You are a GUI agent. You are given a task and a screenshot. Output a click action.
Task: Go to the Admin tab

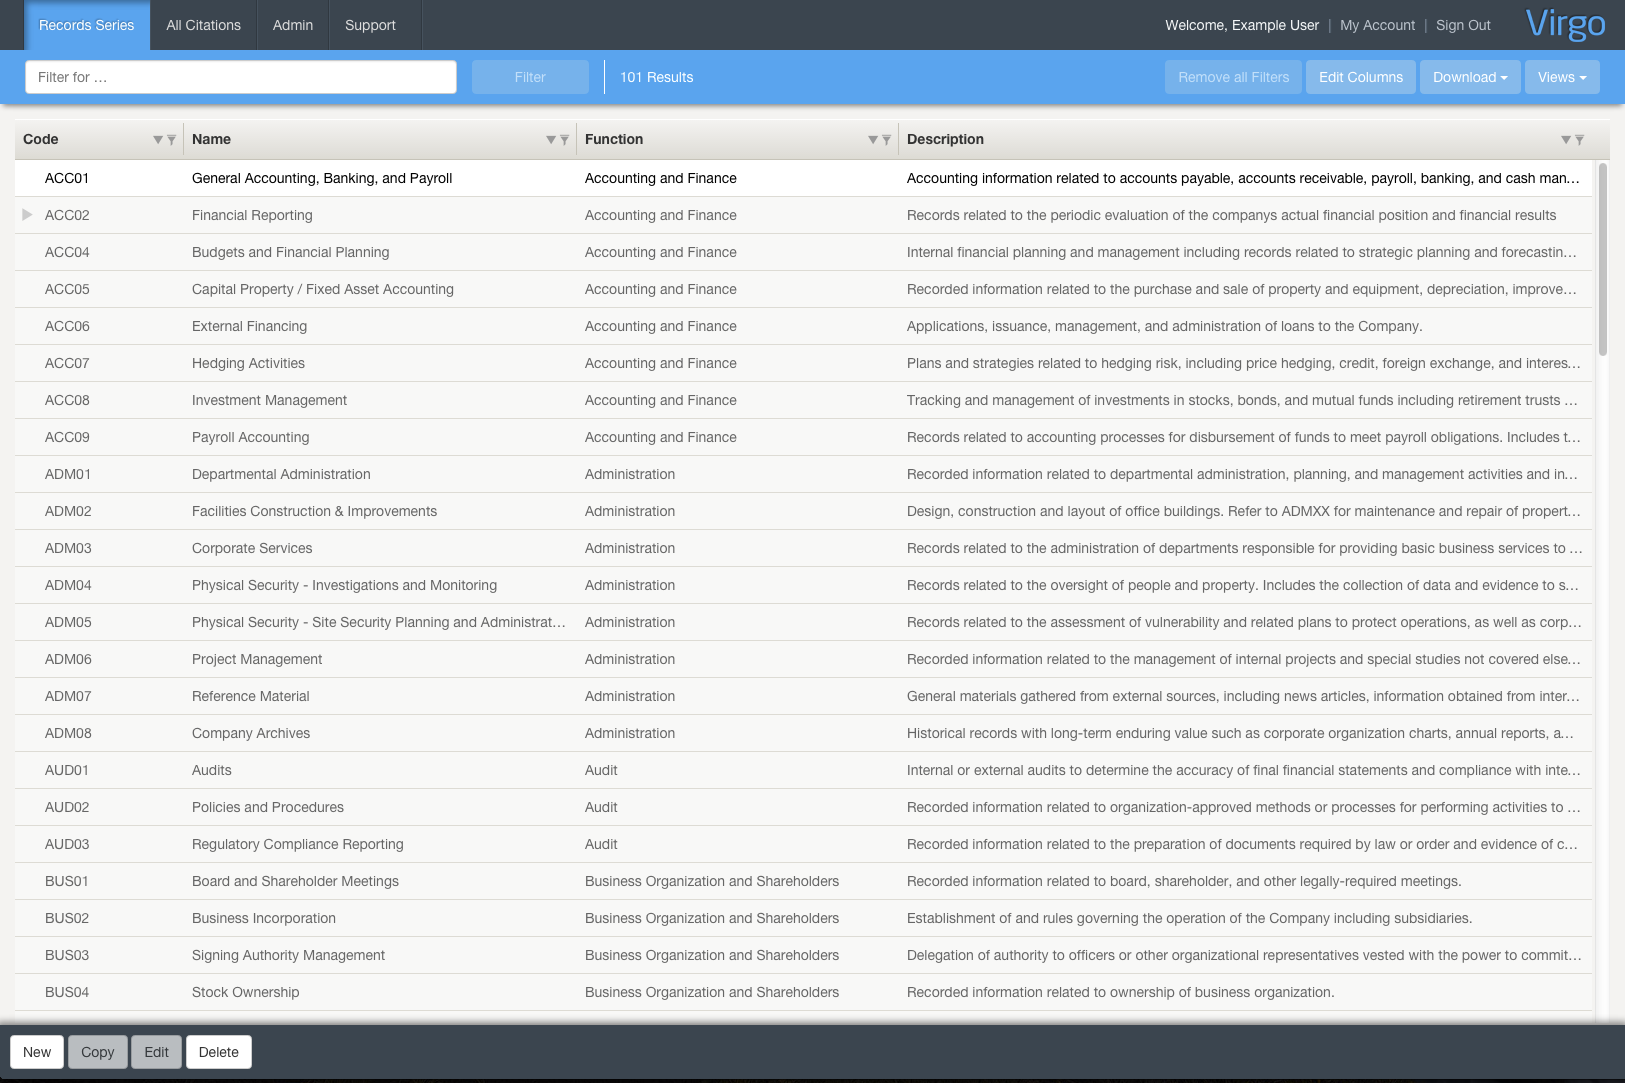coord(293,25)
